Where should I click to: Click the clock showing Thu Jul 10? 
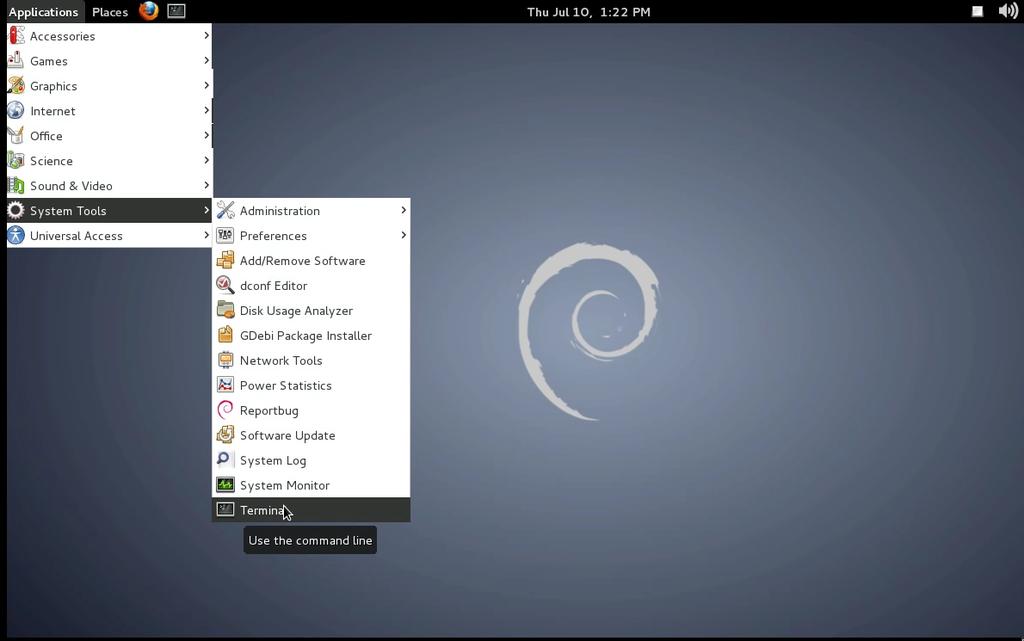588,12
